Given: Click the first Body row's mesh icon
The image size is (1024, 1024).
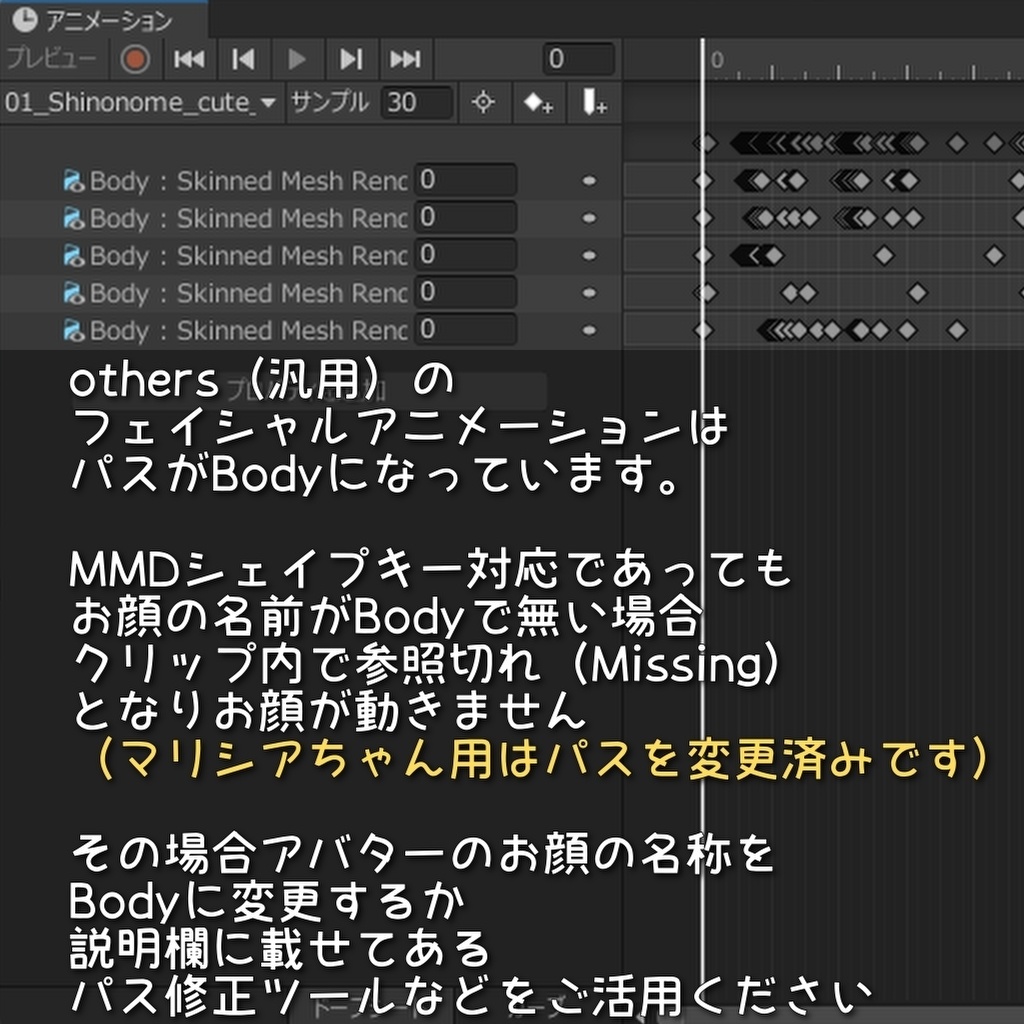Looking at the screenshot, I should click(74, 181).
